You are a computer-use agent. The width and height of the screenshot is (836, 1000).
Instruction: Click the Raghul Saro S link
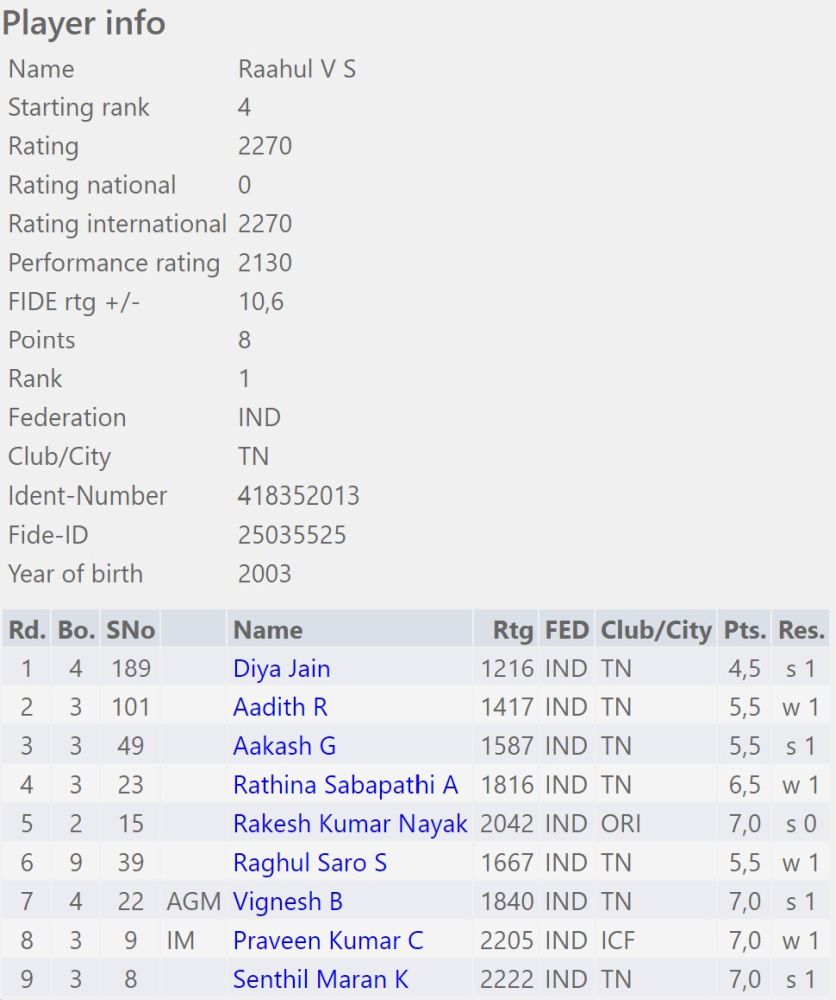(310, 863)
